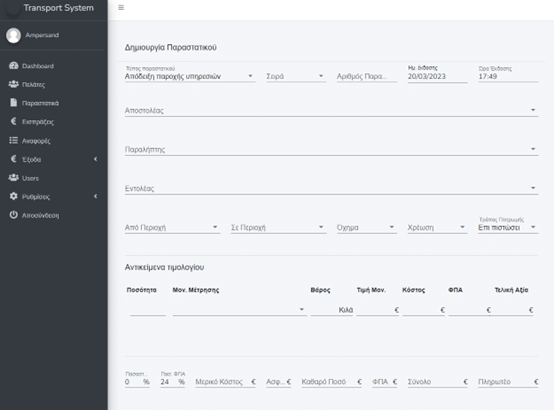The image size is (554, 410).
Task: Click the Αναφορές list icon
Action: coord(13,140)
